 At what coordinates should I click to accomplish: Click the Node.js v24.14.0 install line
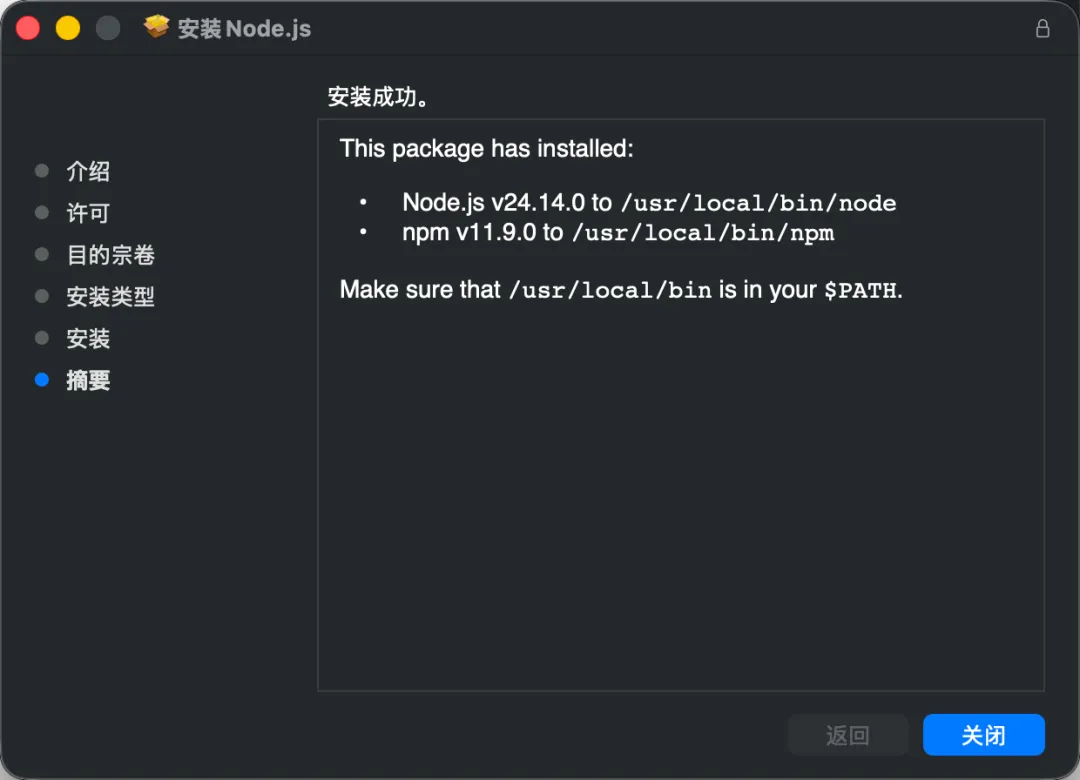coord(649,203)
